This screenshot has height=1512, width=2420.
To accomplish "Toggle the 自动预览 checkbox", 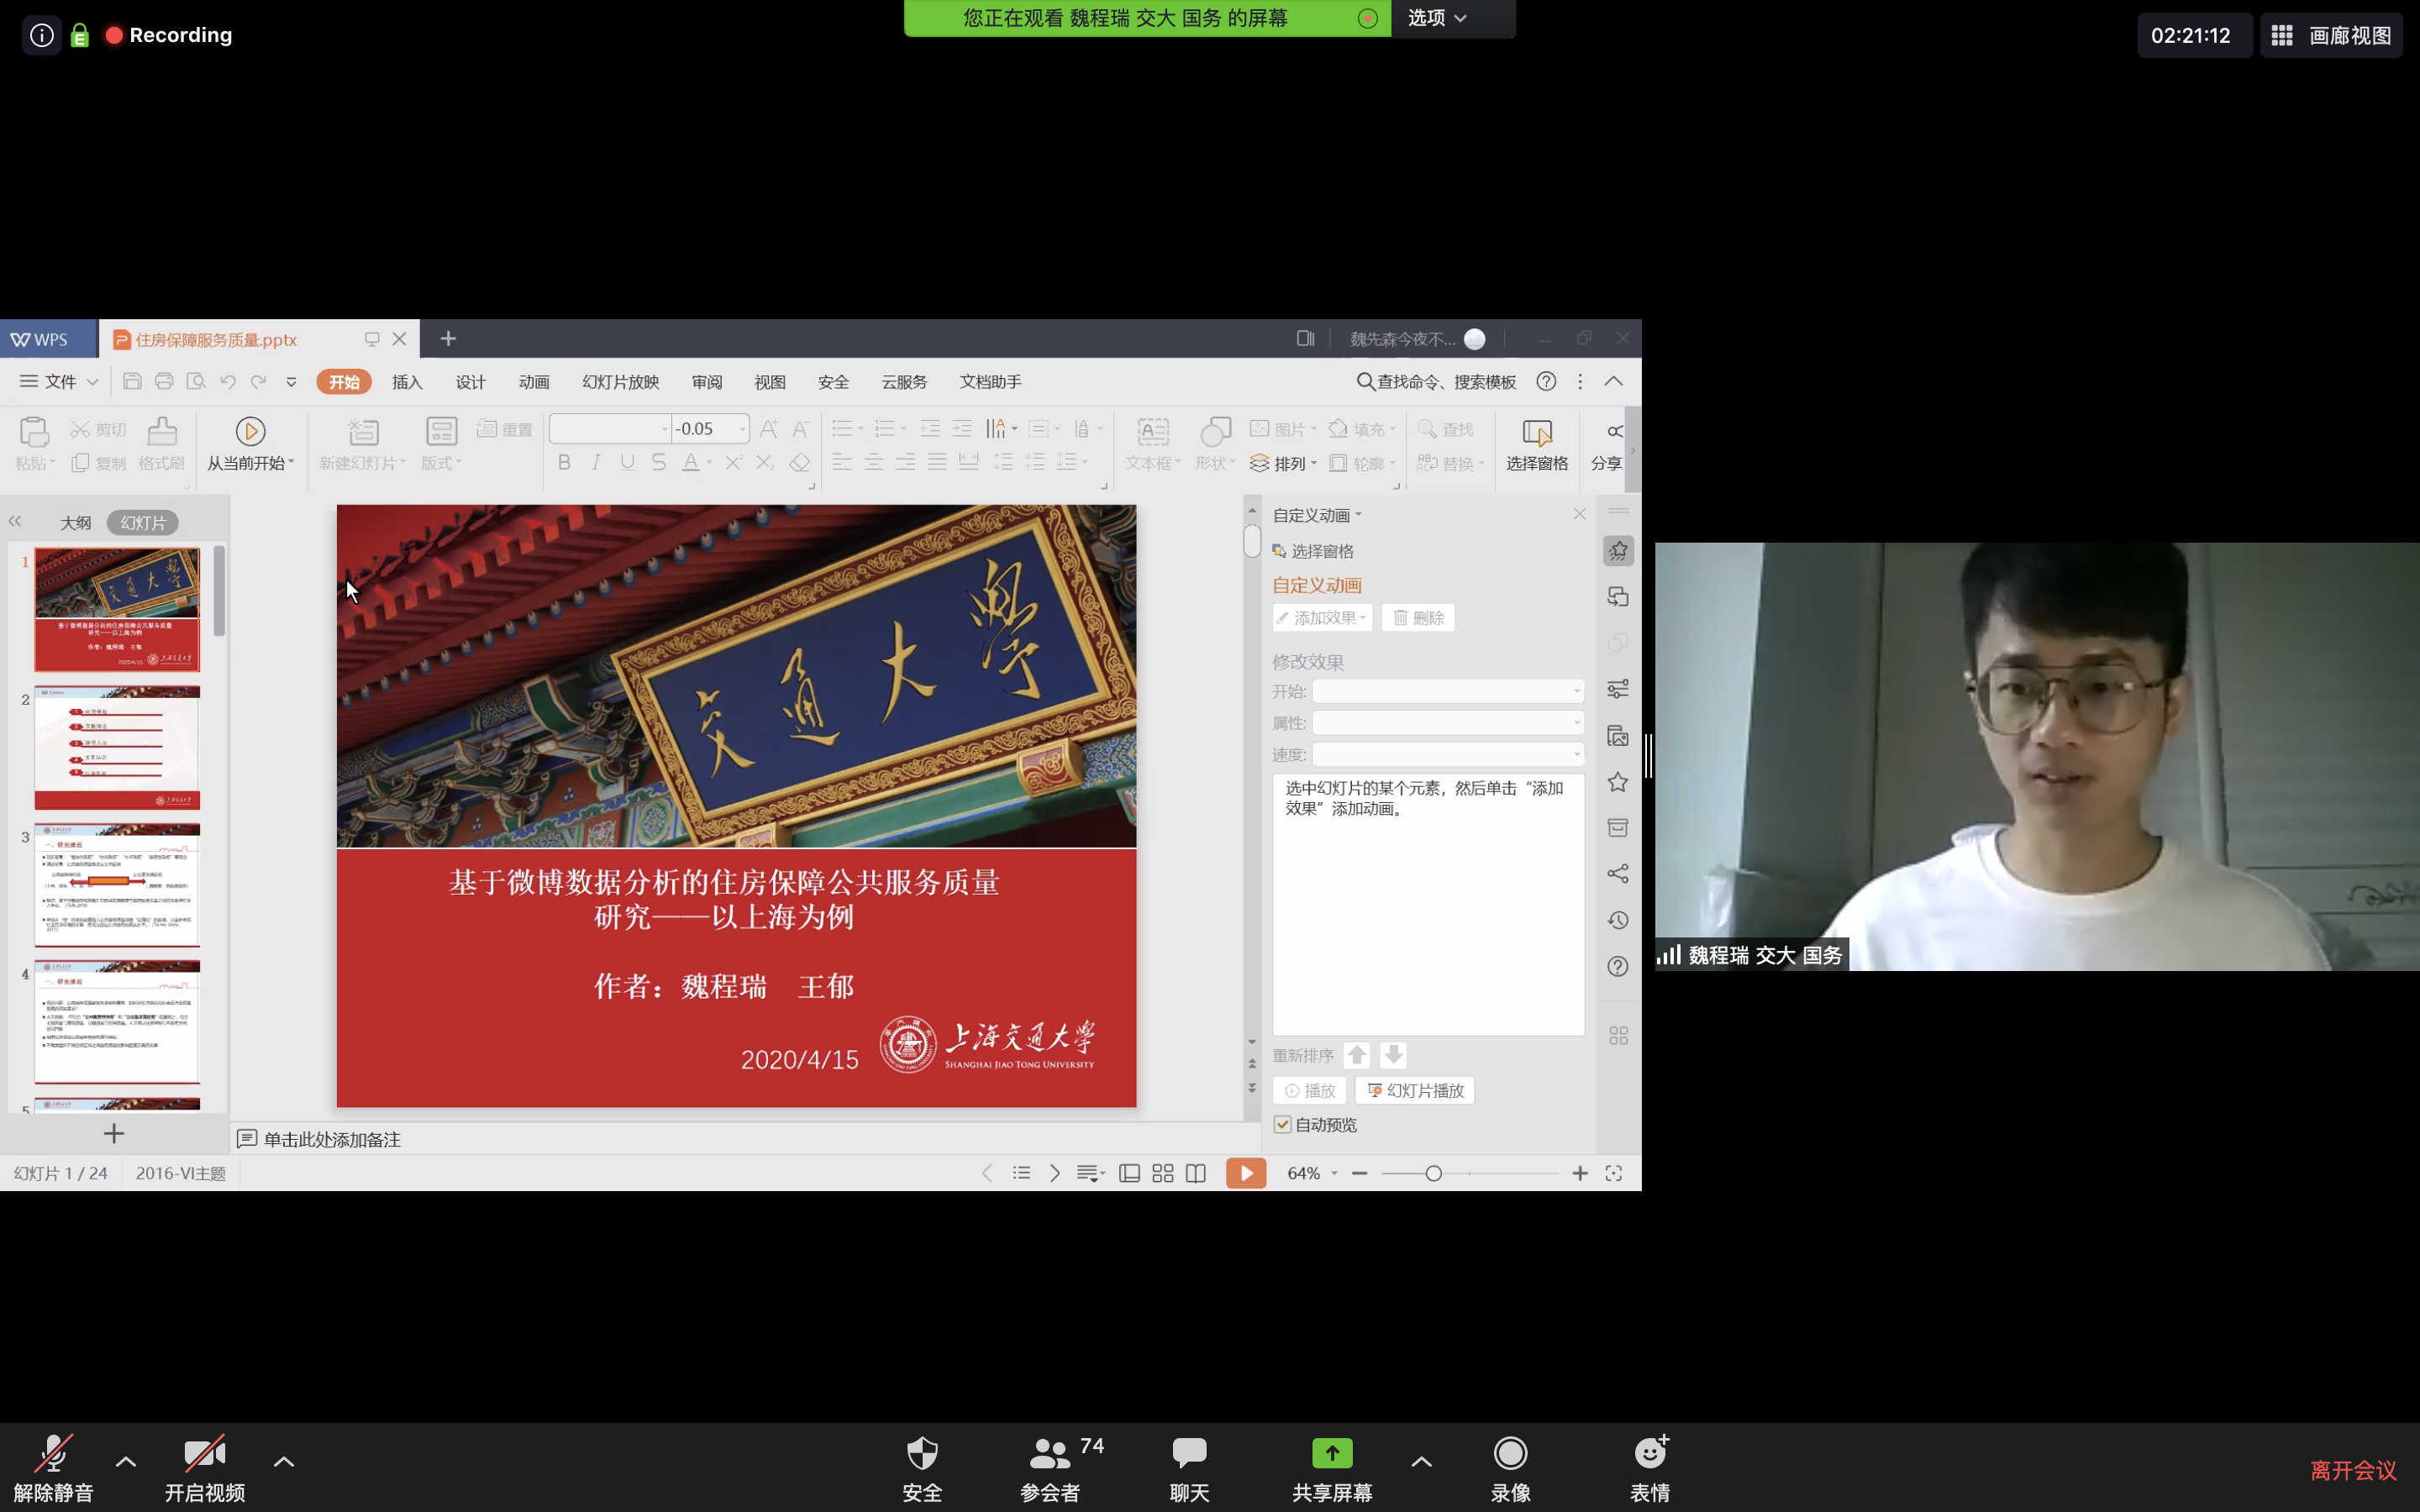I will [x=1283, y=1125].
